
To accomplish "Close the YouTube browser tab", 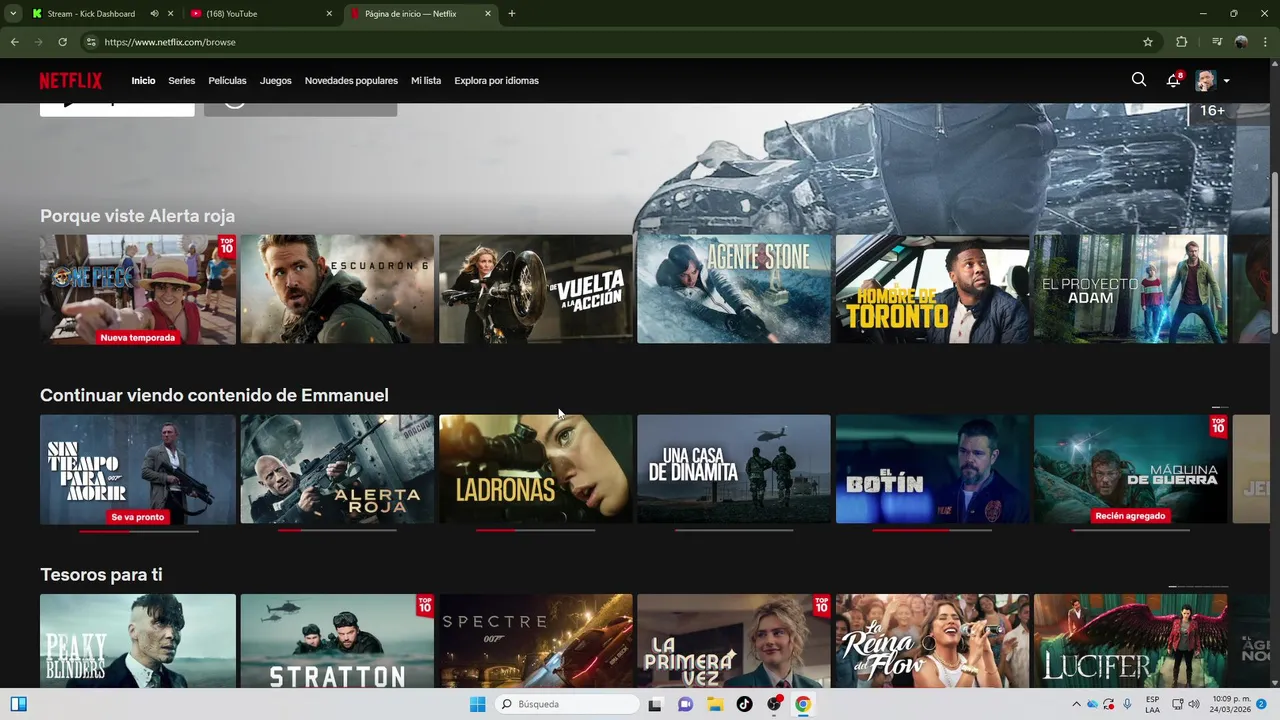I will pos(329,14).
